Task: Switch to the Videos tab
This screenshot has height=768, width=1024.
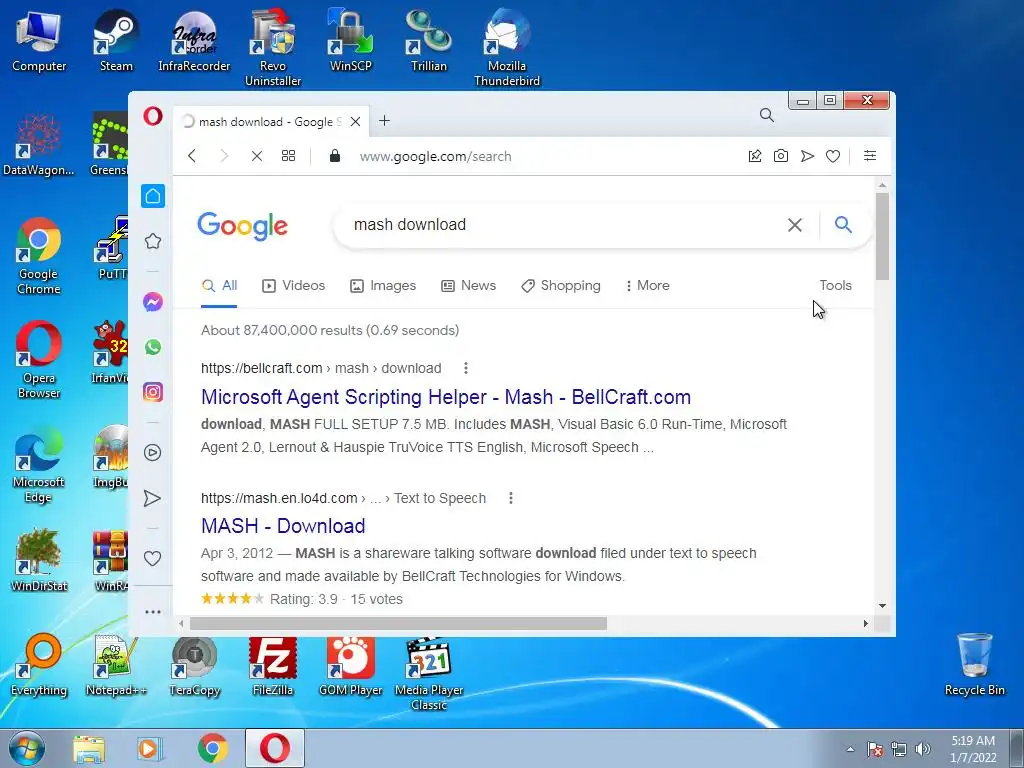Action: pos(293,285)
